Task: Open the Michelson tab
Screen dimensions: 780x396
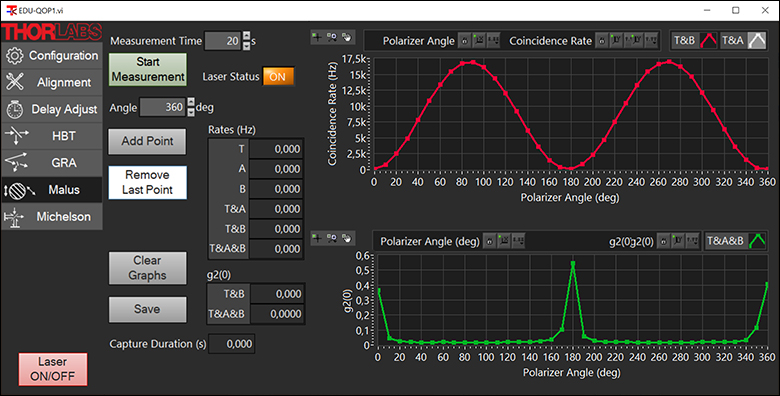Action: pos(52,216)
